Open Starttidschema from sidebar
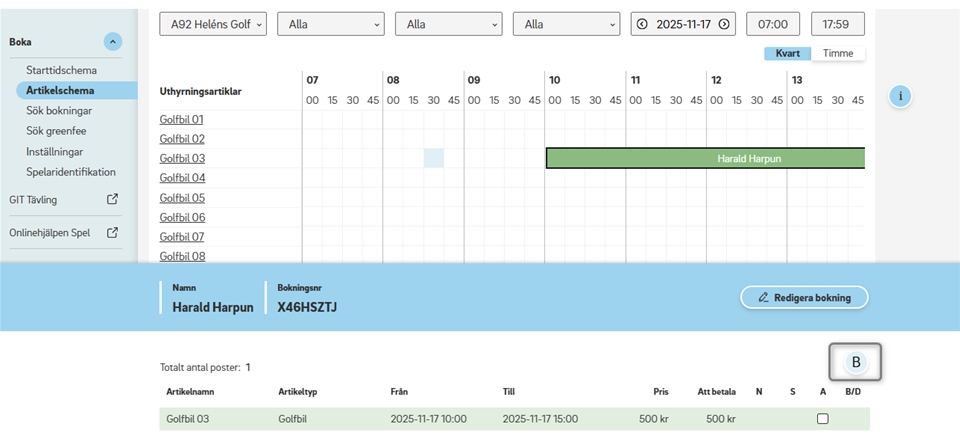This screenshot has height=443, width=960. [61, 71]
